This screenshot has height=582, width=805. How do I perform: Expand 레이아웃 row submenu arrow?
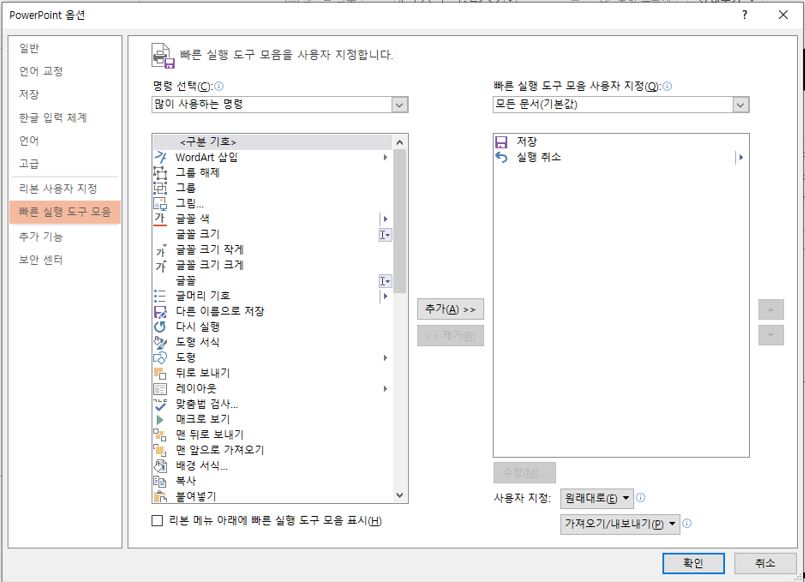385,389
